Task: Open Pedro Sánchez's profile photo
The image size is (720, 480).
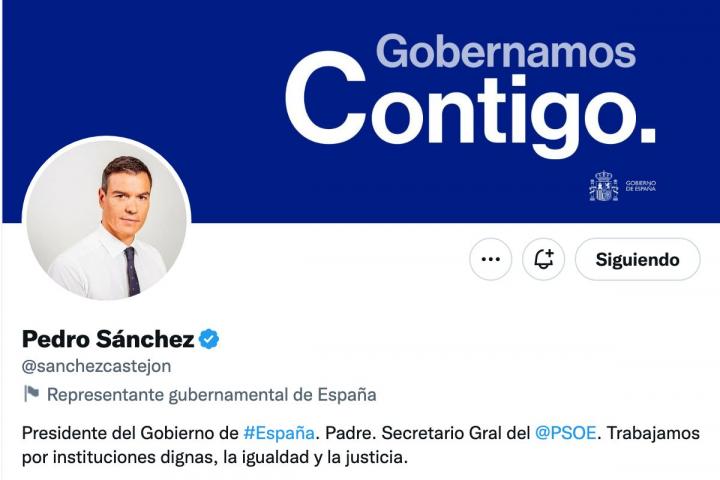Action: [x=106, y=220]
